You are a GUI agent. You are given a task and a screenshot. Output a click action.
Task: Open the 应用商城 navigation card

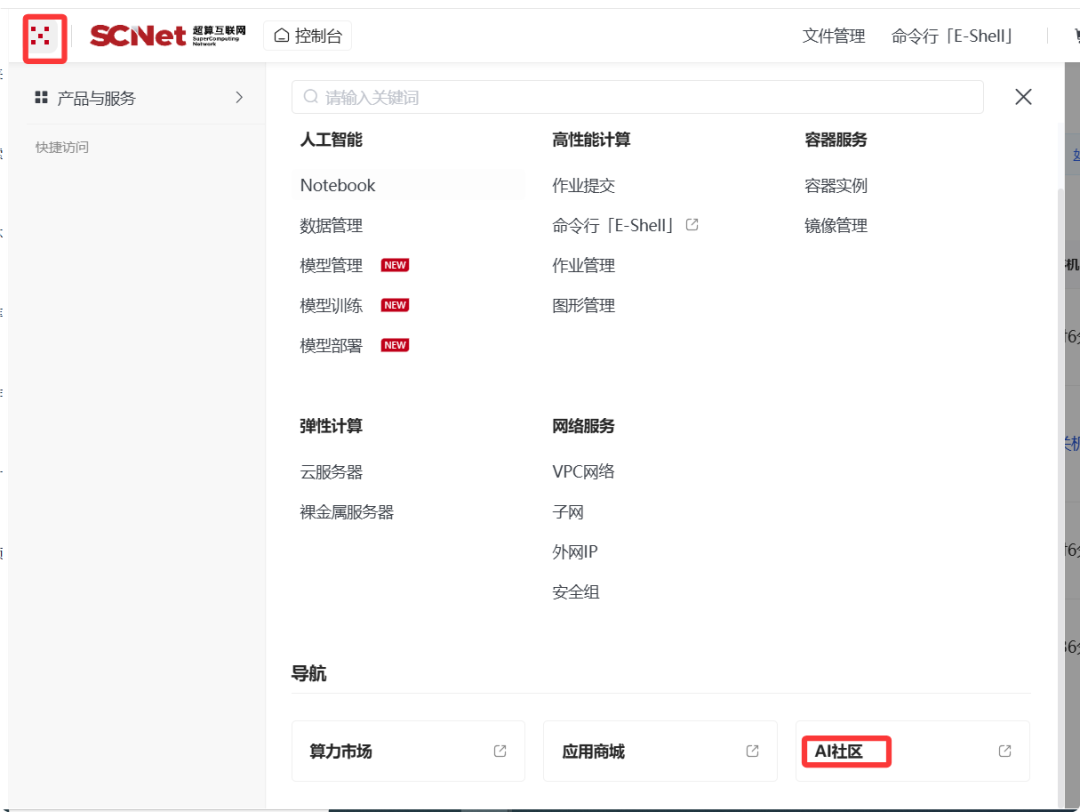660,751
